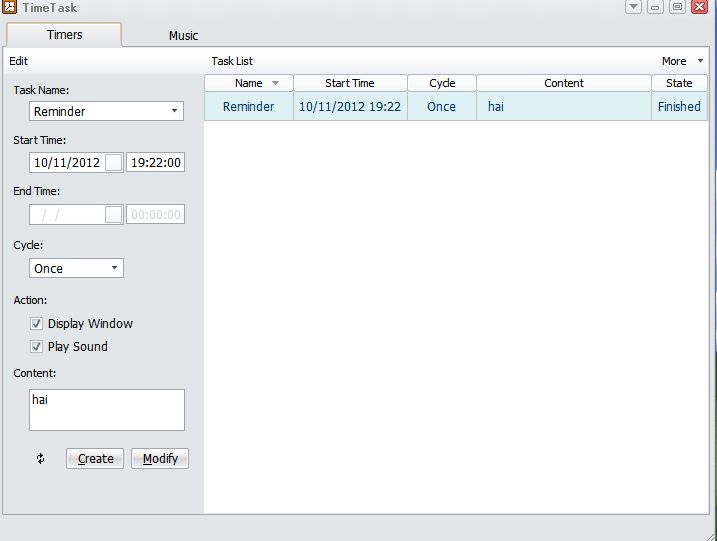
Task: Click the Finished state cell
Action: click(680, 107)
